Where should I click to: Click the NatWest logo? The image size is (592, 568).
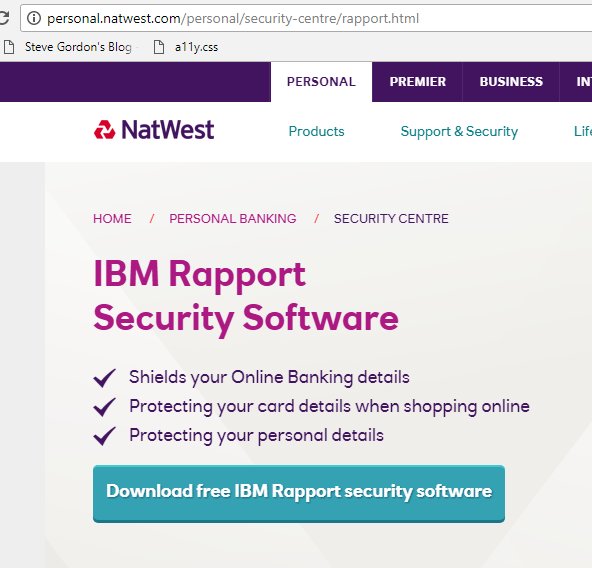(154, 130)
